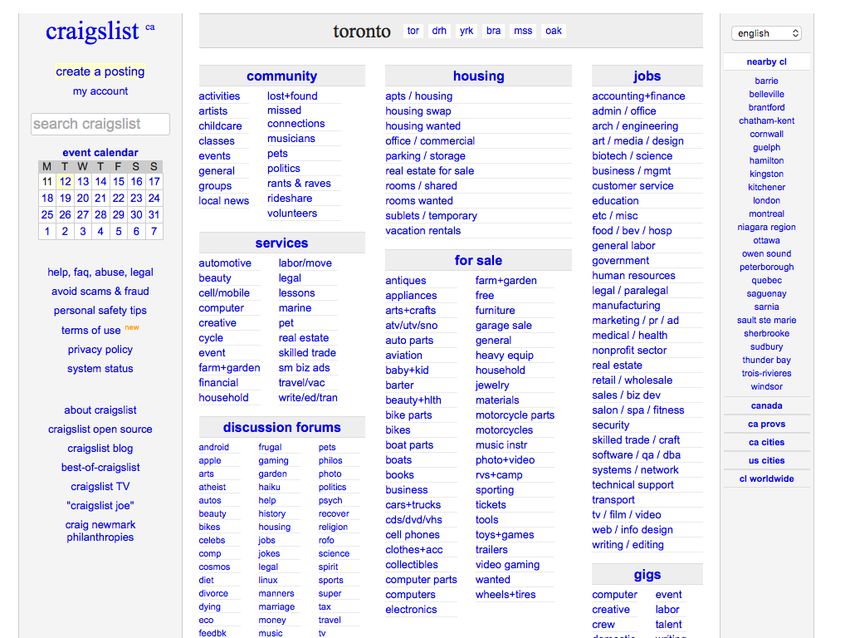850x638 pixels.
Task: Open the lost+found community link
Action: coord(292,96)
